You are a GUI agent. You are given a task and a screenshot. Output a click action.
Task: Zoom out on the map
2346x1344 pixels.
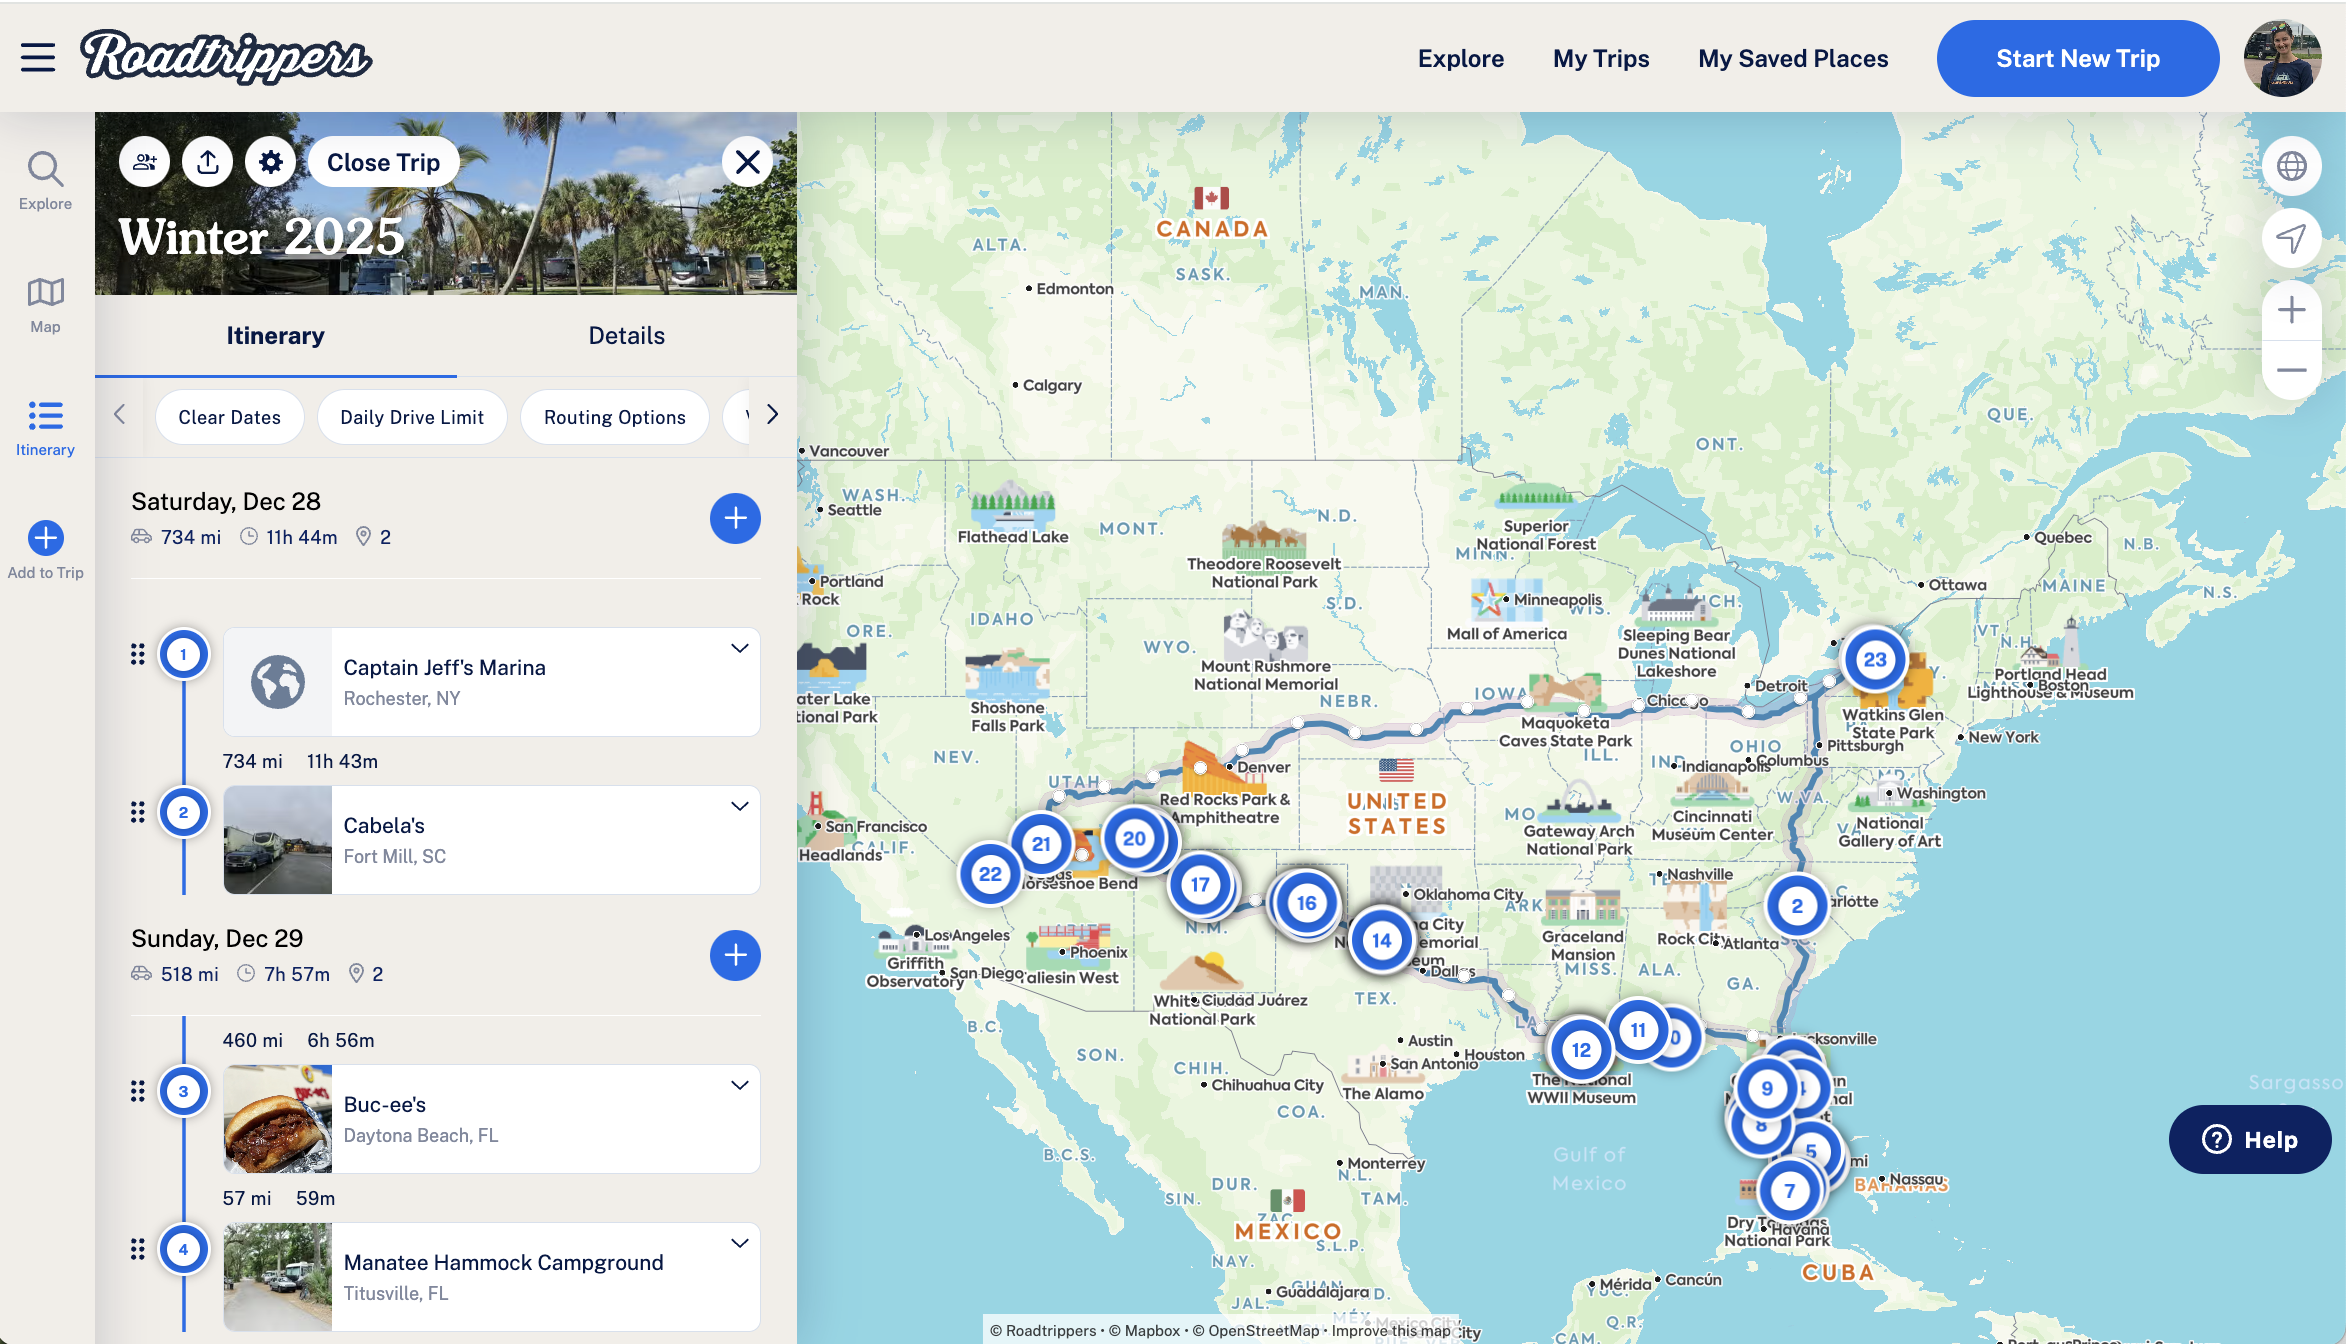2291,370
